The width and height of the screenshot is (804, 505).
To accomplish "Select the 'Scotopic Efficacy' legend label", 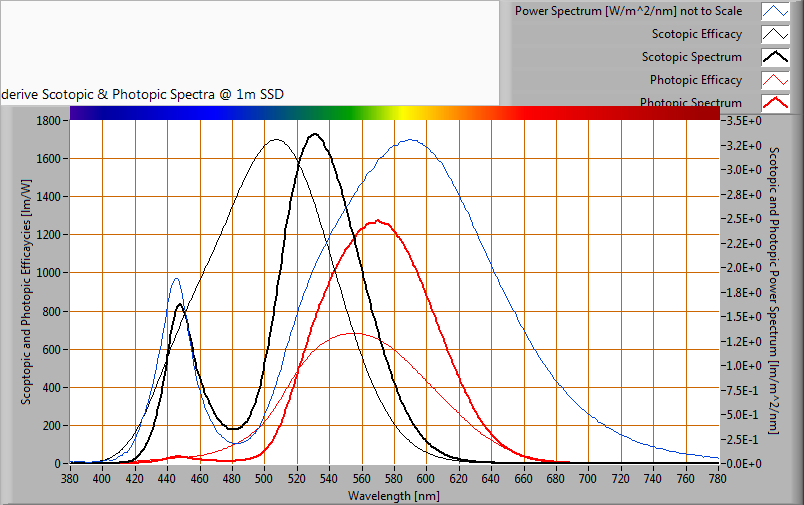I will [696, 35].
